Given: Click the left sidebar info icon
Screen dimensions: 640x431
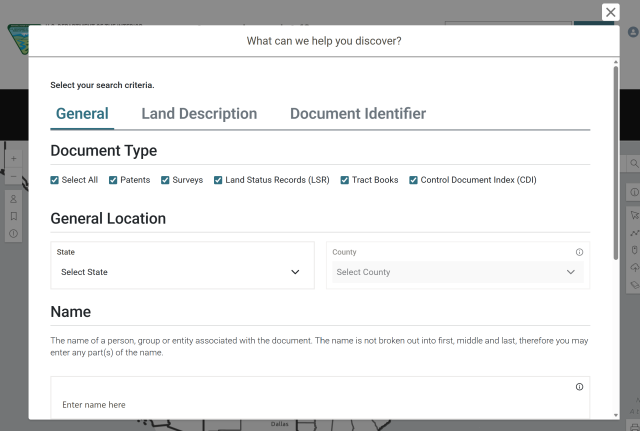Looking at the screenshot, I should pos(13,233).
